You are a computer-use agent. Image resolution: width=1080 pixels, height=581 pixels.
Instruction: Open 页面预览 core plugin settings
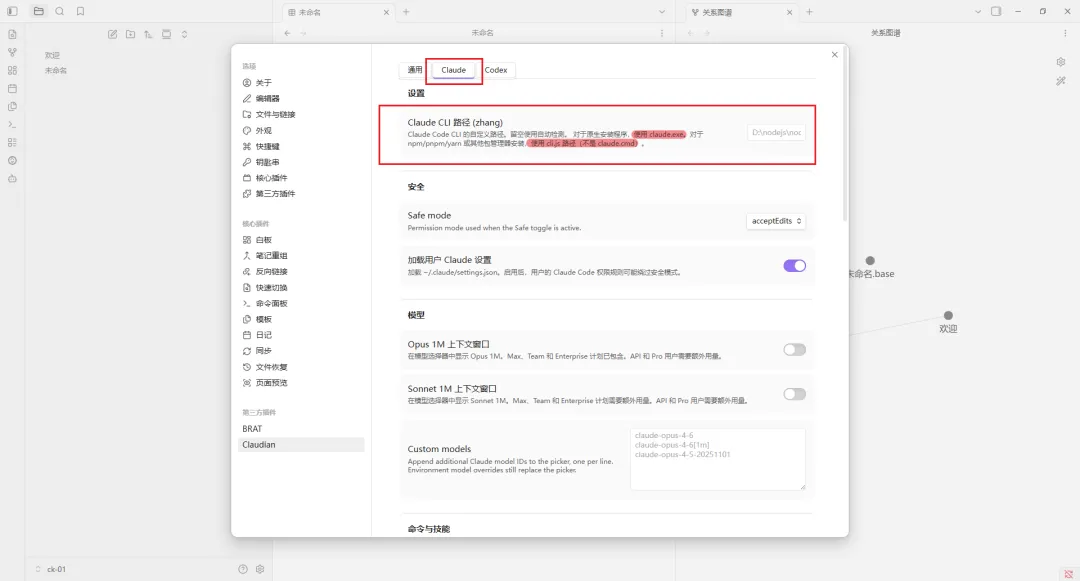(x=300, y=383)
